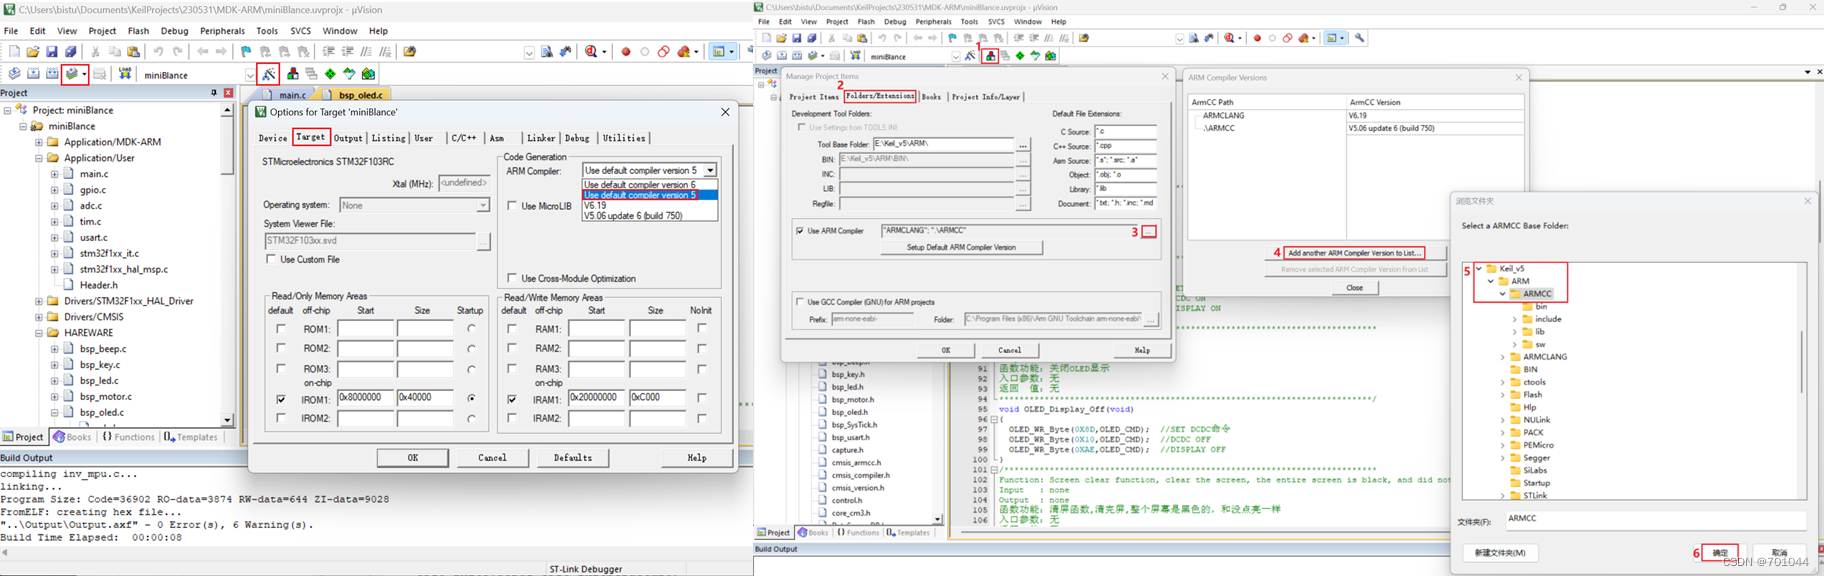Screen dimensions: 1824x576
Task: Open ARM Compiler version dropdown
Action: [x=710, y=170]
